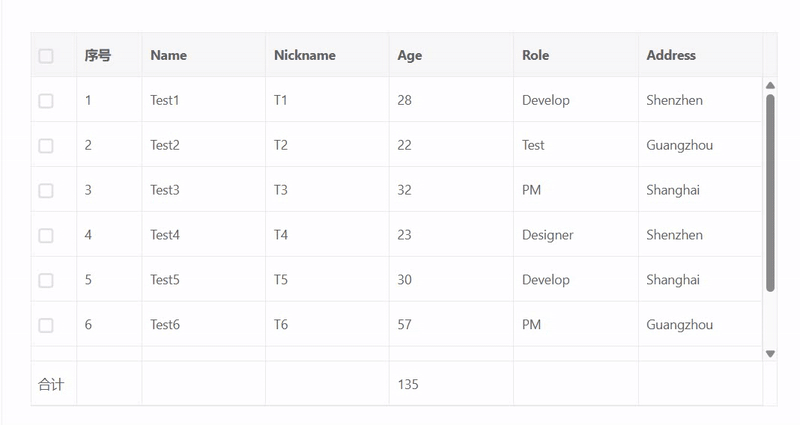This screenshot has width=800, height=425.
Task: Check the select-all header checkbox
Action: pyautogui.click(x=46, y=56)
